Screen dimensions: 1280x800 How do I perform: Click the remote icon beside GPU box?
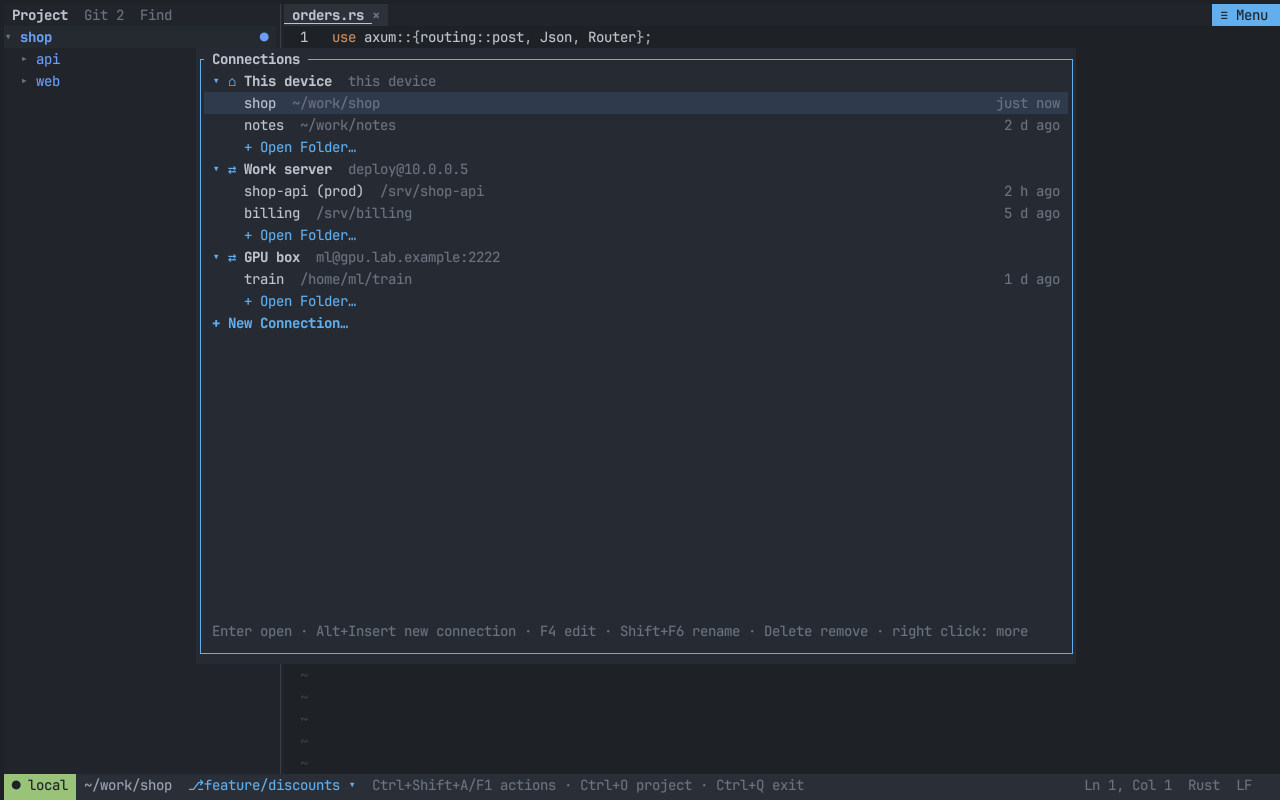[232, 257]
